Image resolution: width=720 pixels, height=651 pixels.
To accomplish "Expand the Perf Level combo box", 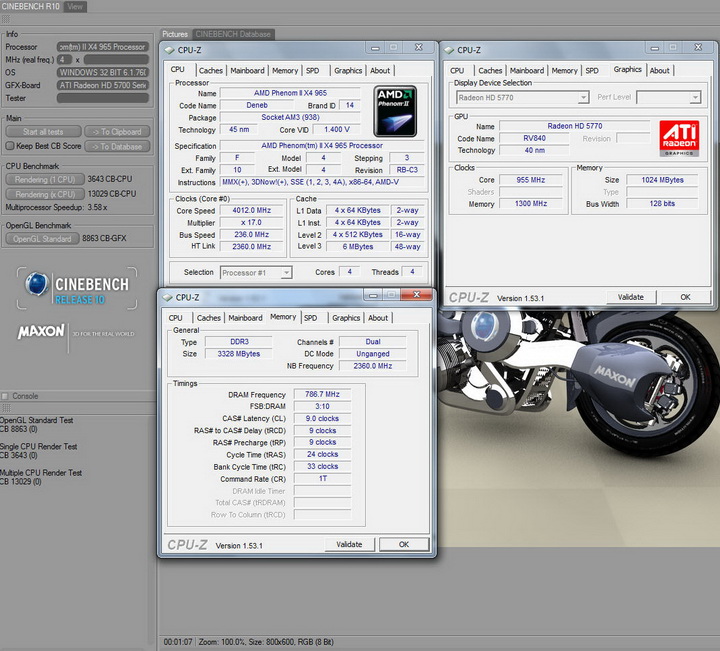I will coord(668,98).
